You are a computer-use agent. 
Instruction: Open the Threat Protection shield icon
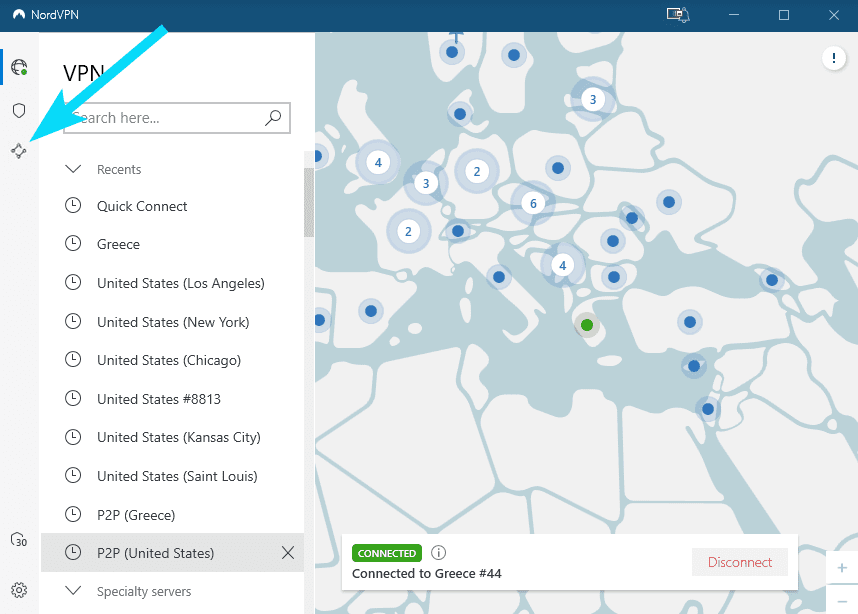(x=19, y=111)
